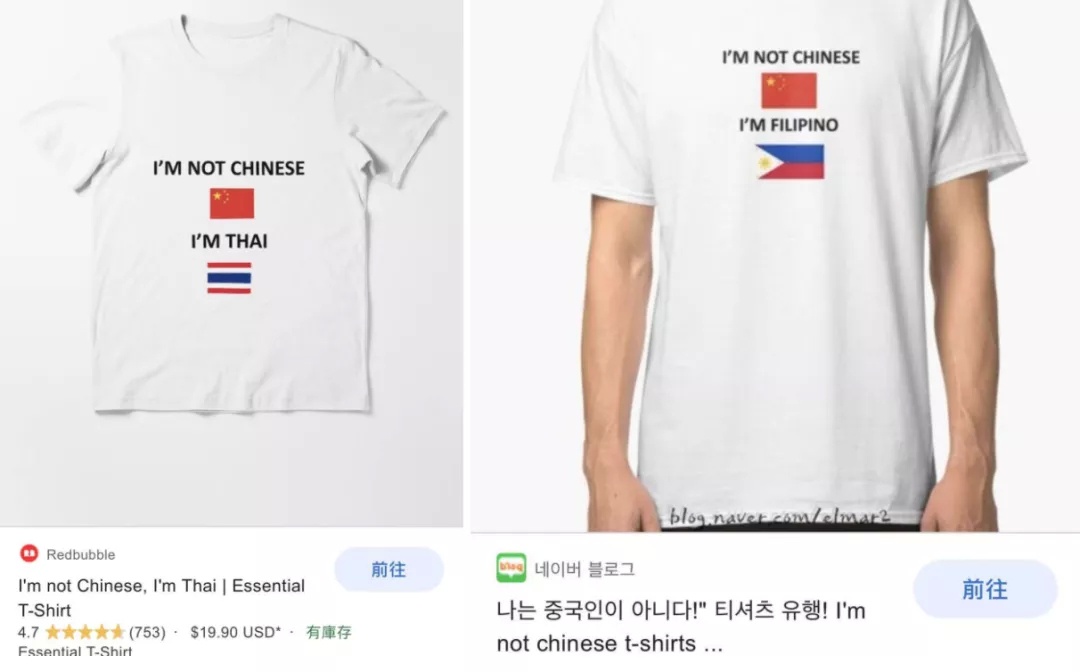The height and width of the screenshot is (672, 1080).
Task: Click the 前往 button for Naver blog result
Action: [x=985, y=589]
